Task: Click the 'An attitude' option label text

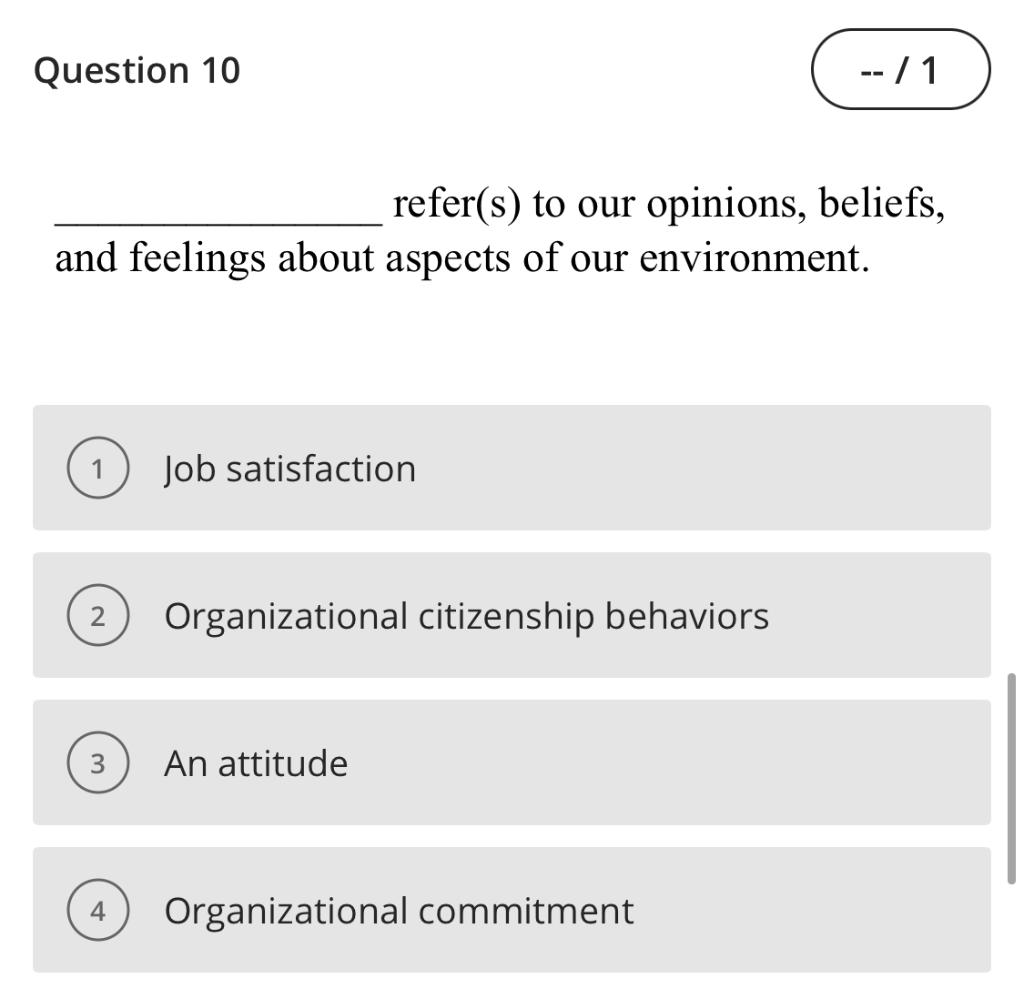Action: [256, 763]
